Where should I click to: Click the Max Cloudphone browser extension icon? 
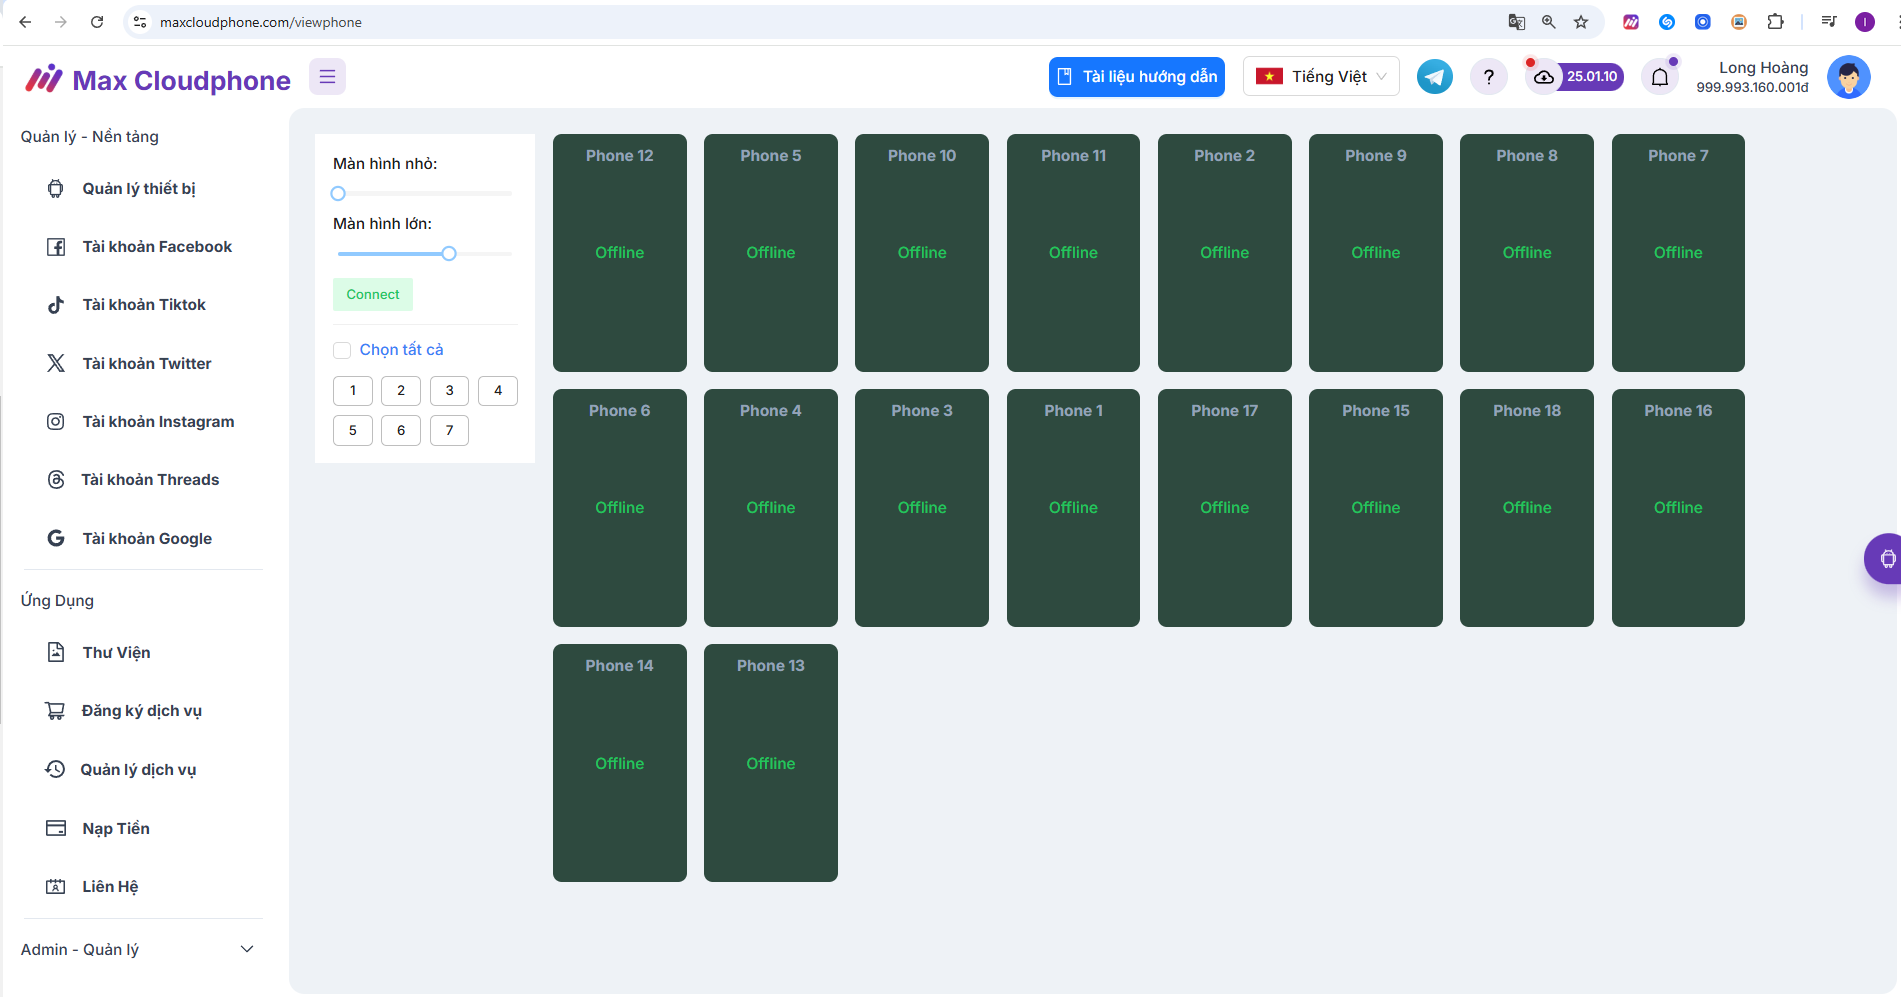tap(1631, 22)
